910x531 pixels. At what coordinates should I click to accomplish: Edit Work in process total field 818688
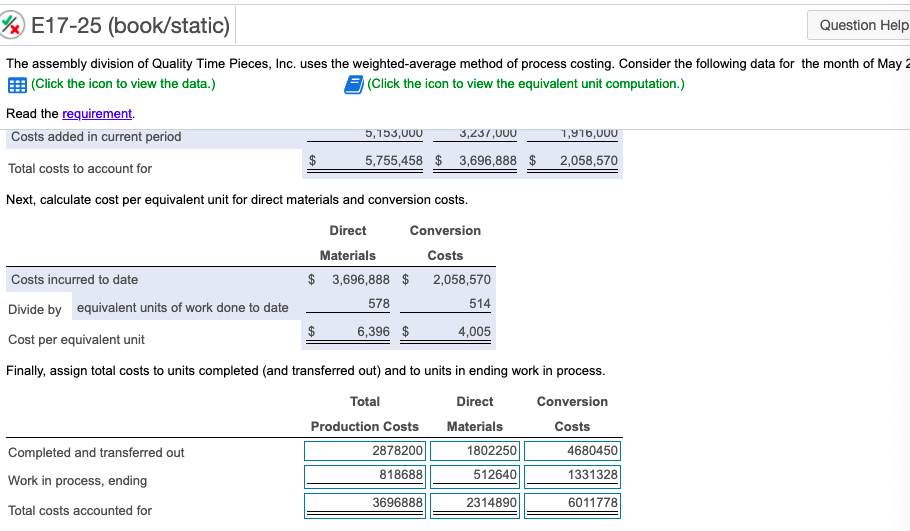point(364,475)
